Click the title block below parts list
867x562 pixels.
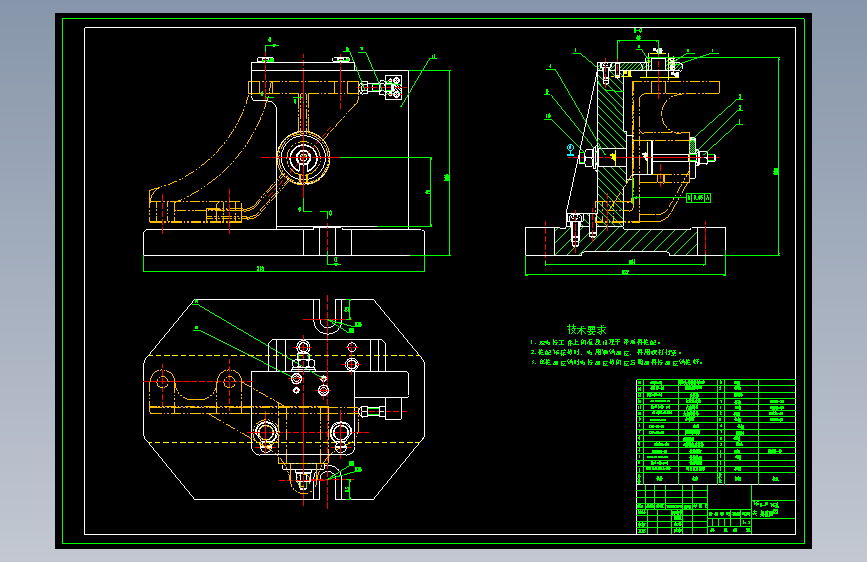716,509
